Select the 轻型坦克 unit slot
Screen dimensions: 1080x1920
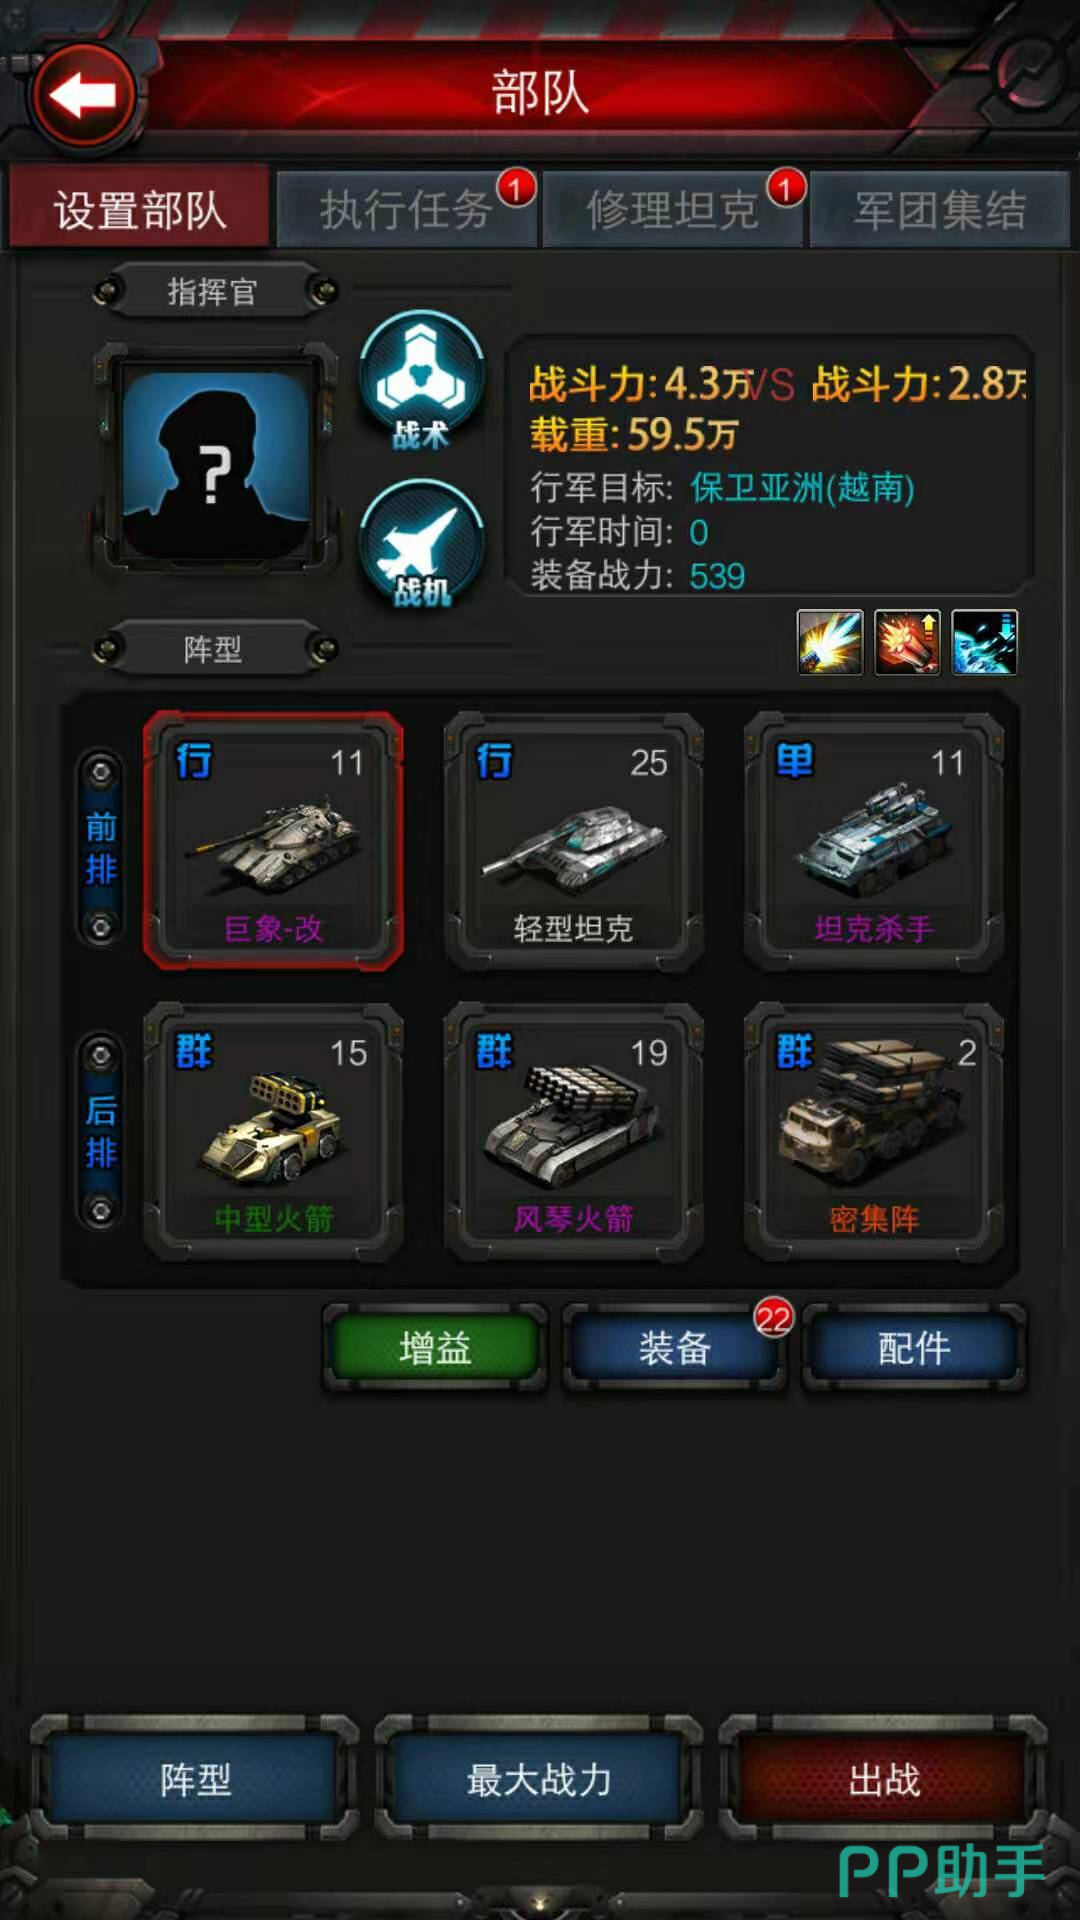coord(573,841)
